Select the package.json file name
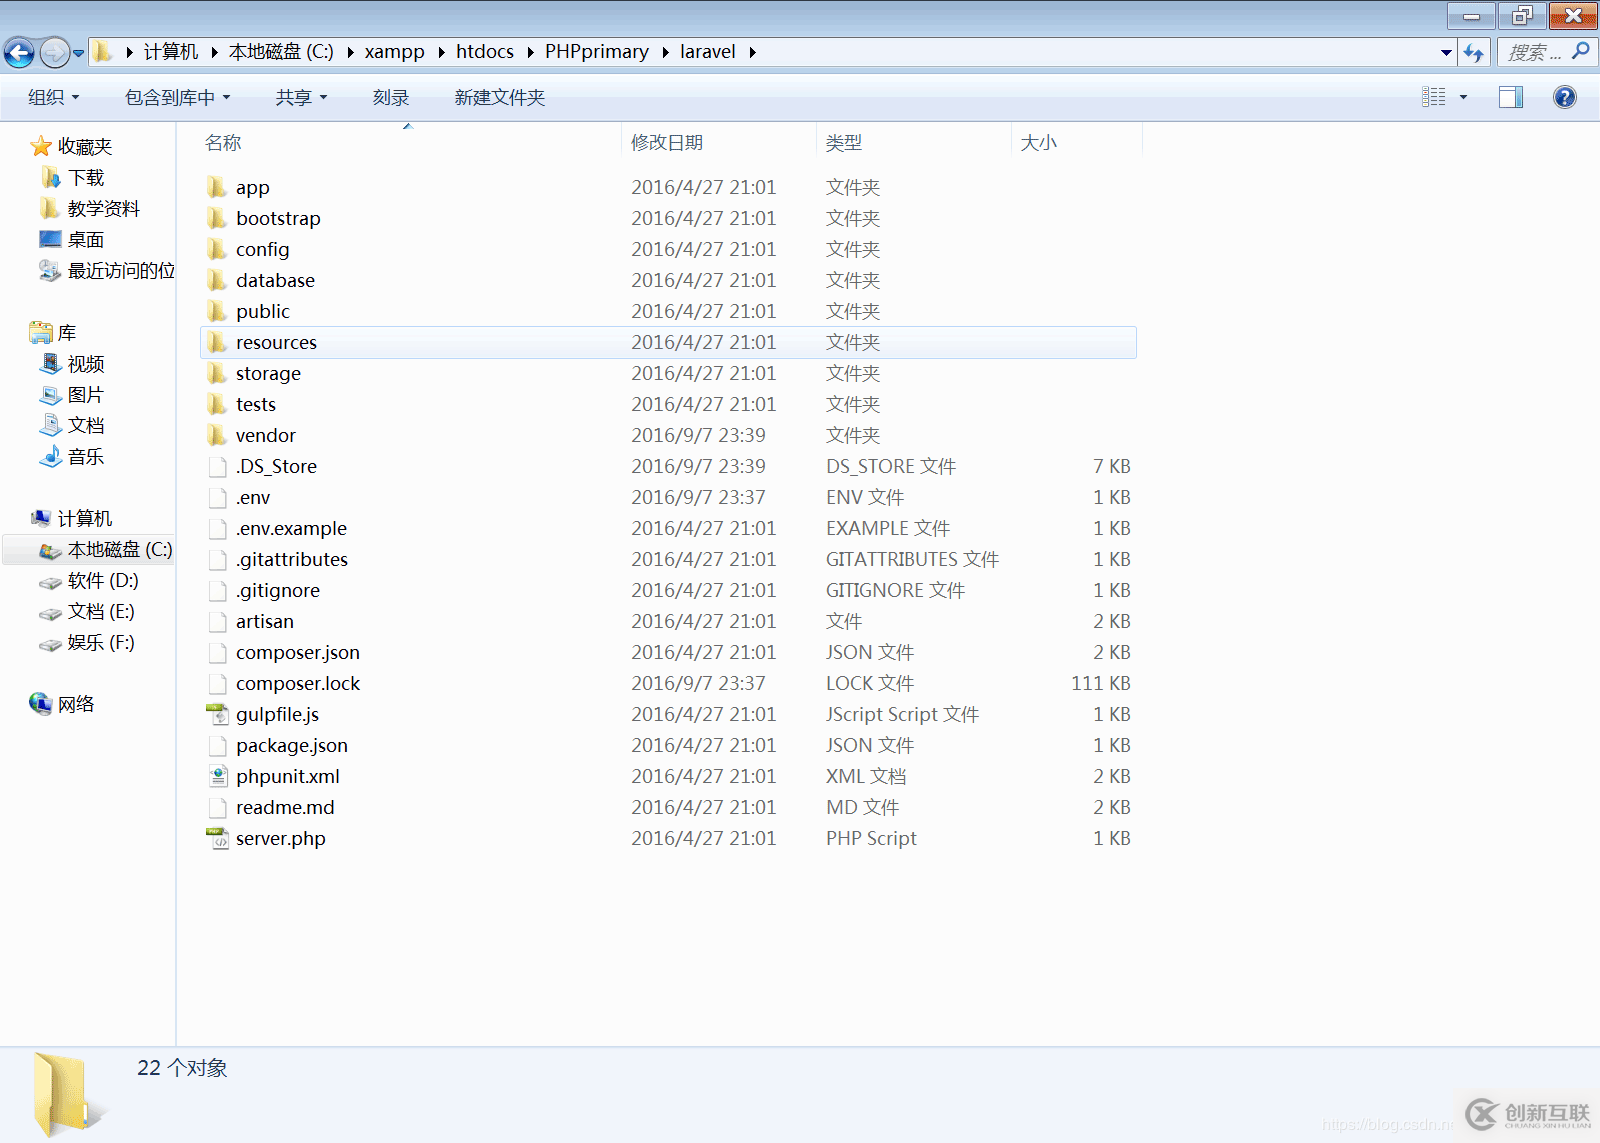The height and width of the screenshot is (1143, 1600). pos(292,745)
